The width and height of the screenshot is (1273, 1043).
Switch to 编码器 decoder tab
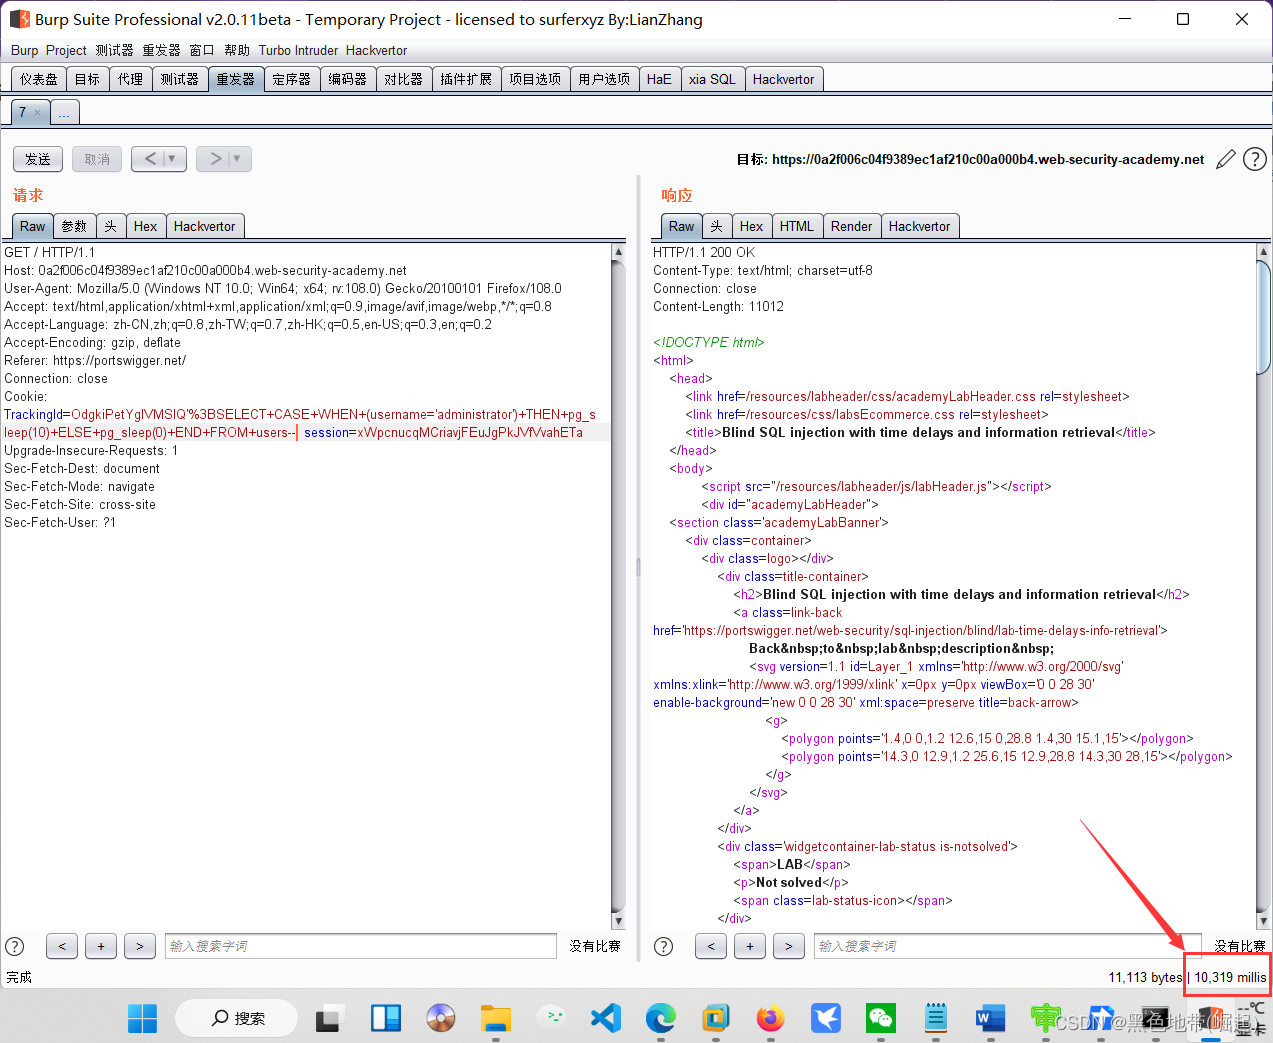click(348, 79)
